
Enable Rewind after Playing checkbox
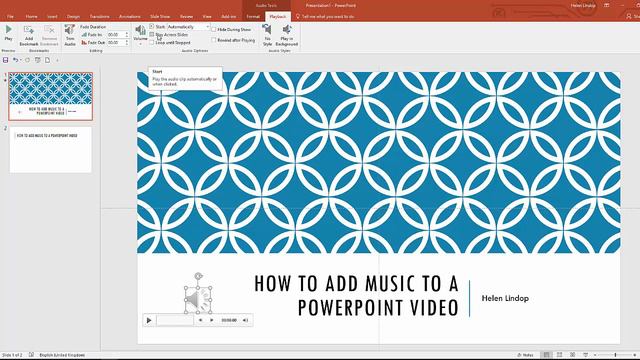coord(213,40)
